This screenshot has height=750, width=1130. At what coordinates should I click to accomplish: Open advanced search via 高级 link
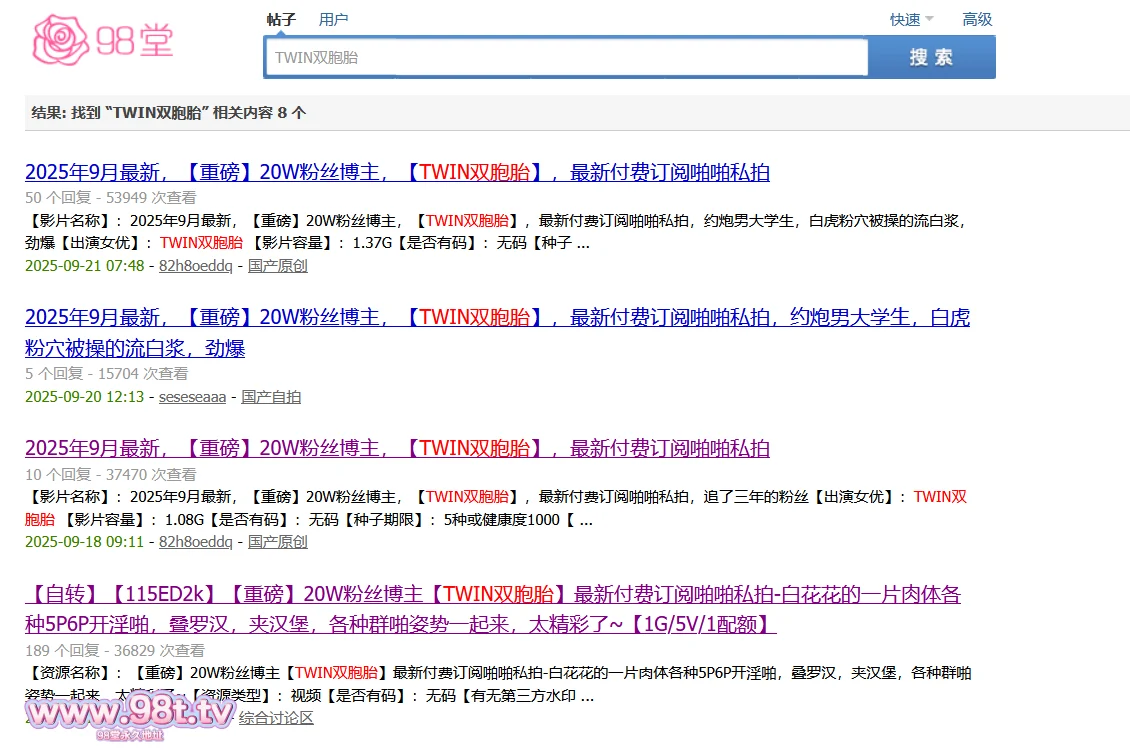[x=977, y=18]
